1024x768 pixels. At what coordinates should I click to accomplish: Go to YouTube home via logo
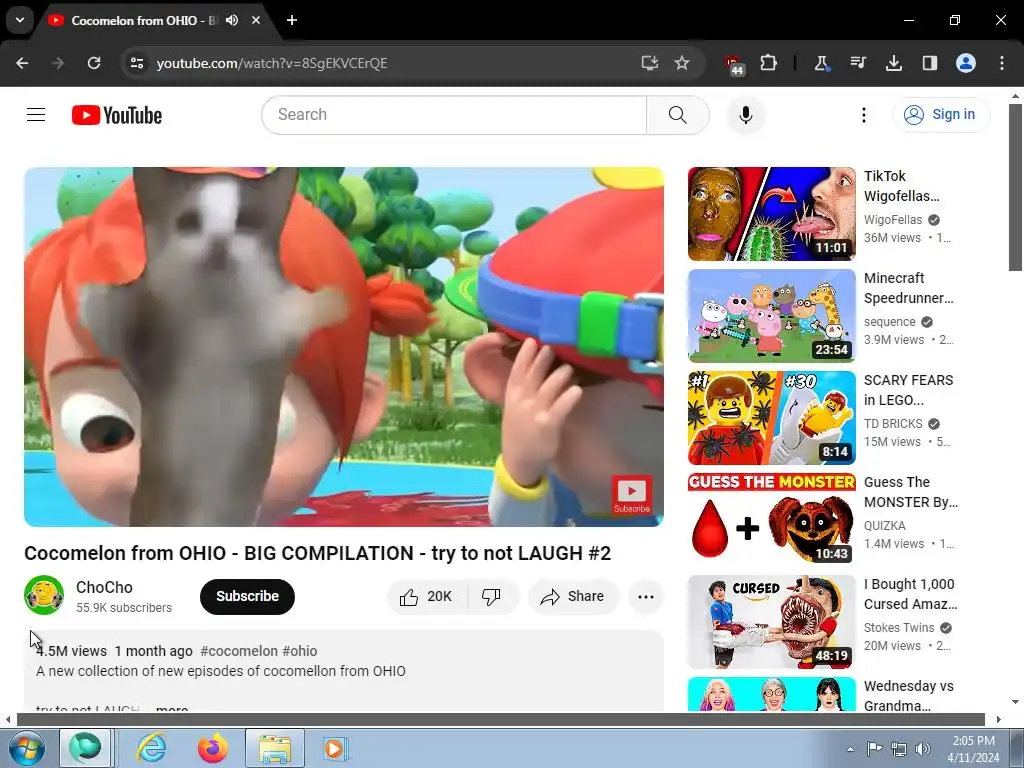[x=117, y=115]
